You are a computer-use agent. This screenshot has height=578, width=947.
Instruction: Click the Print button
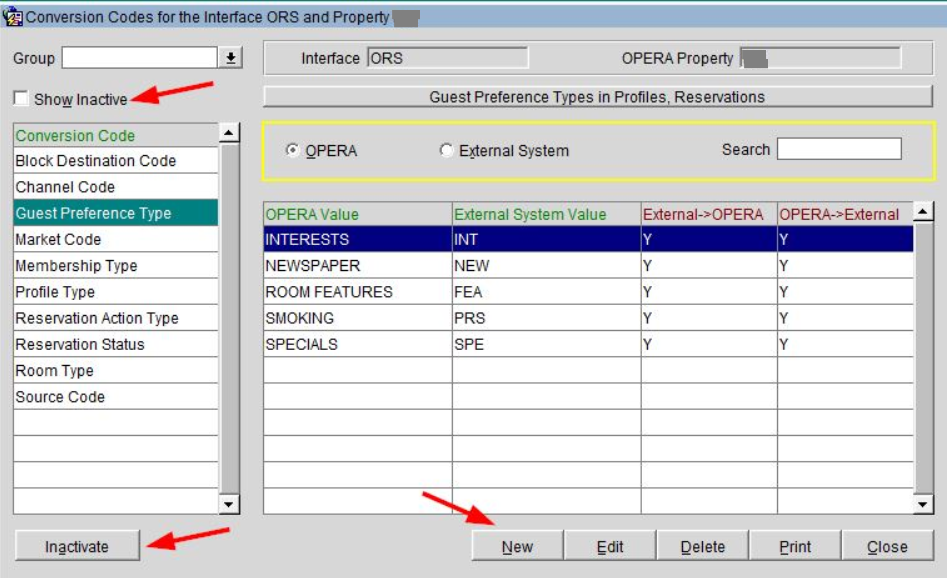[794, 546]
